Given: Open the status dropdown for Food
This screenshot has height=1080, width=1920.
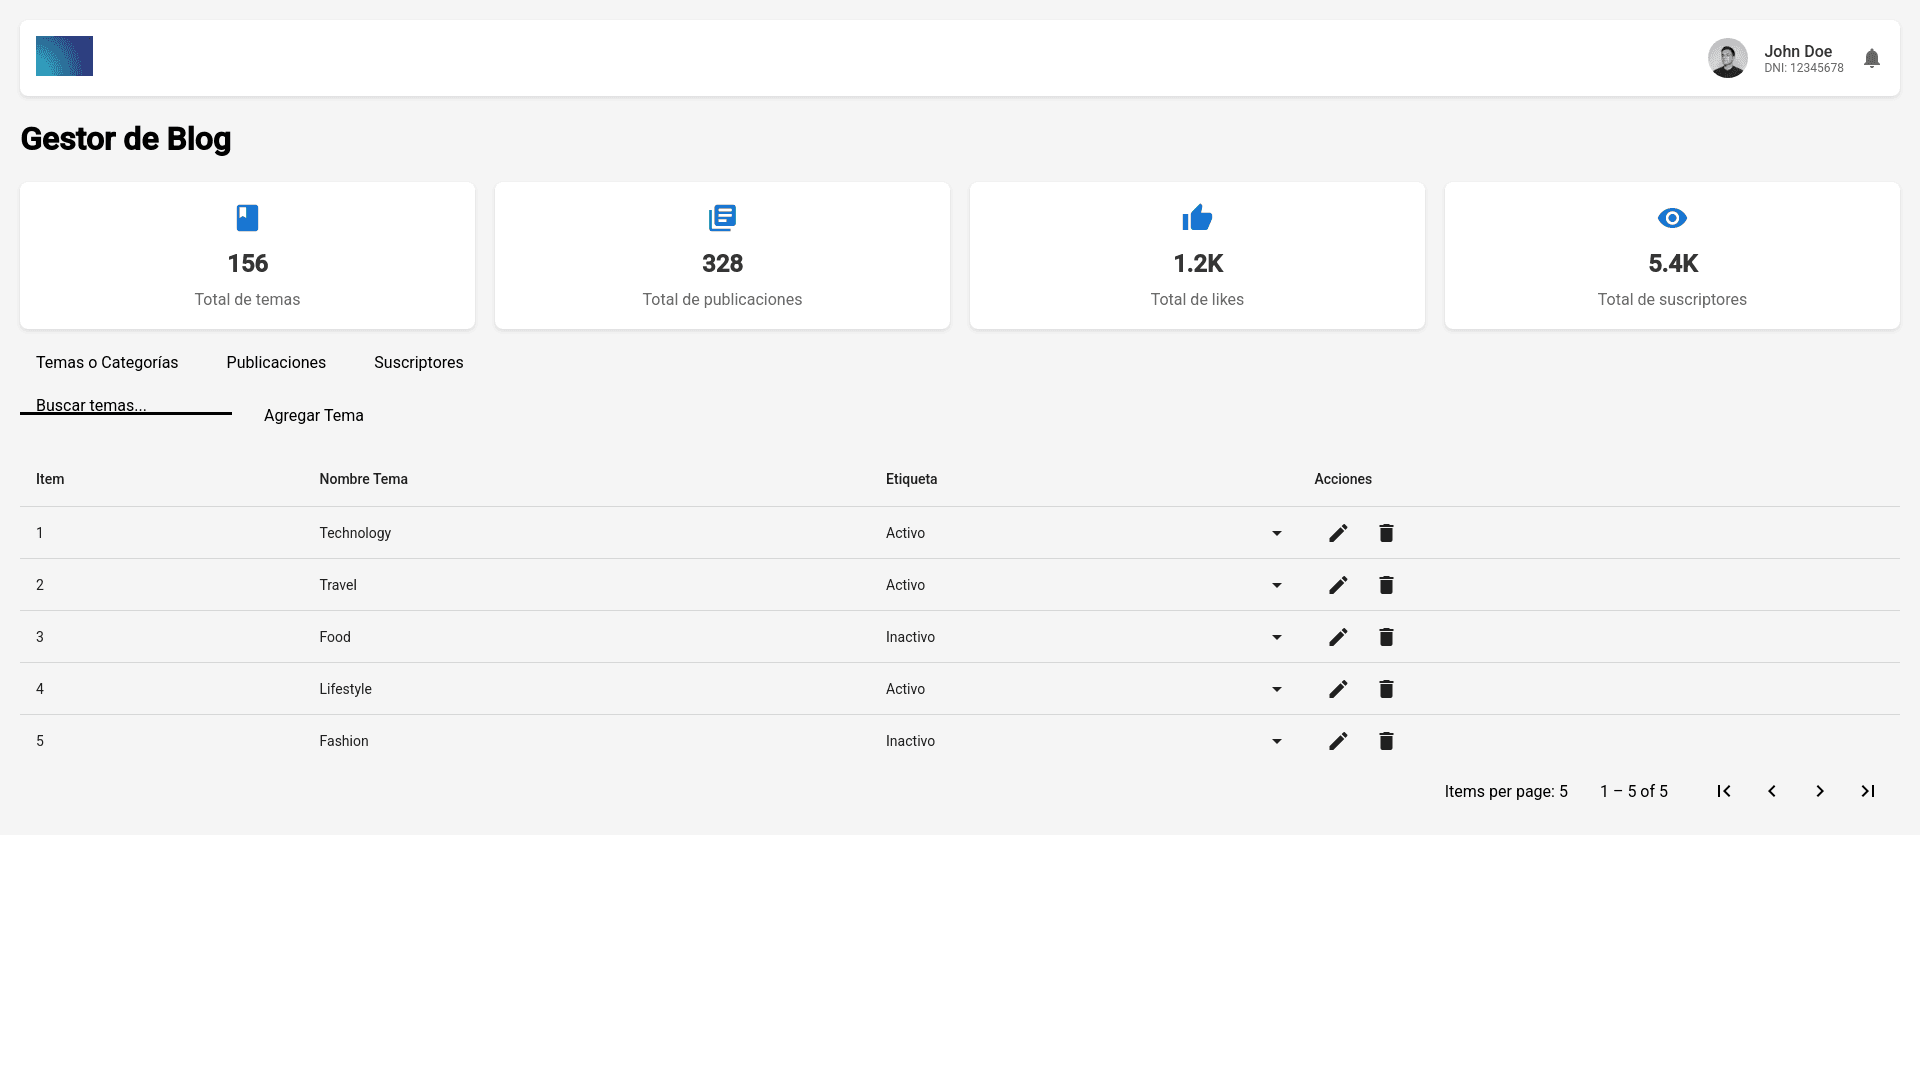Looking at the screenshot, I should tap(1276, 637).
